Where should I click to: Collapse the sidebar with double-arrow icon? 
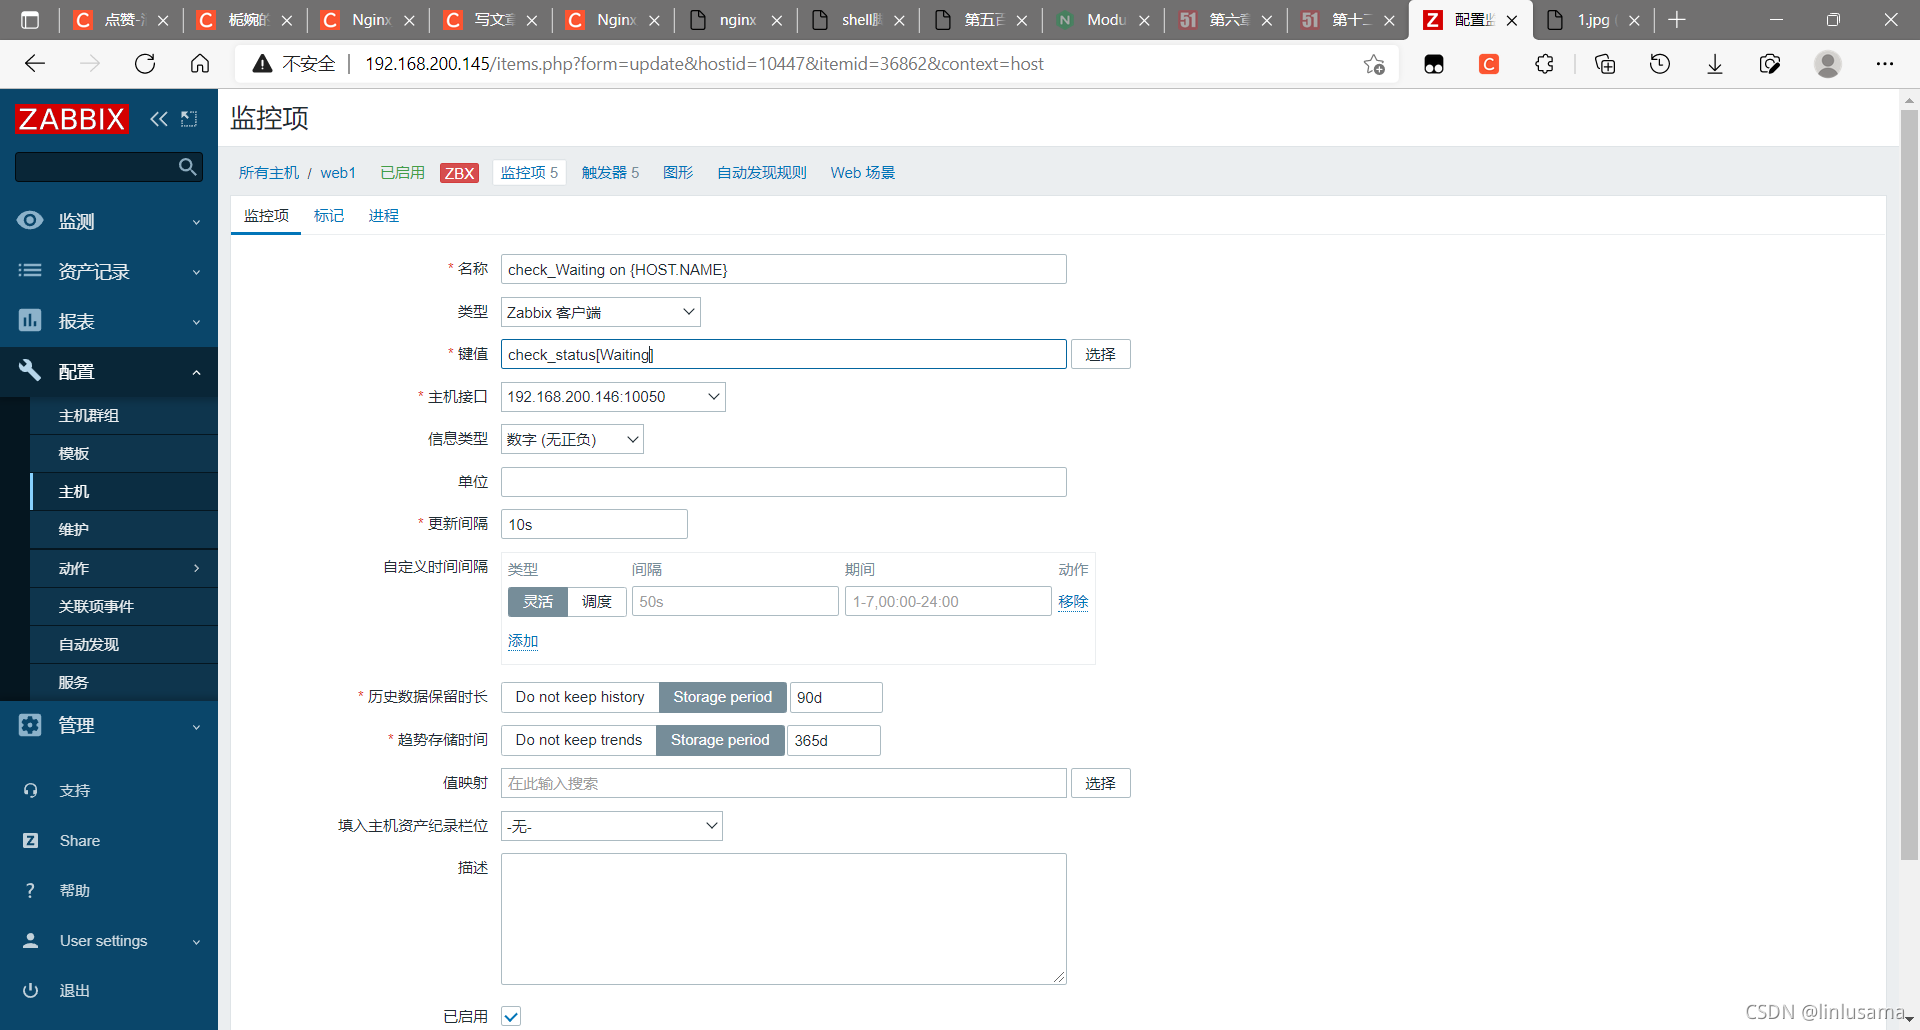pyautogui.click(x=158, y=119)
